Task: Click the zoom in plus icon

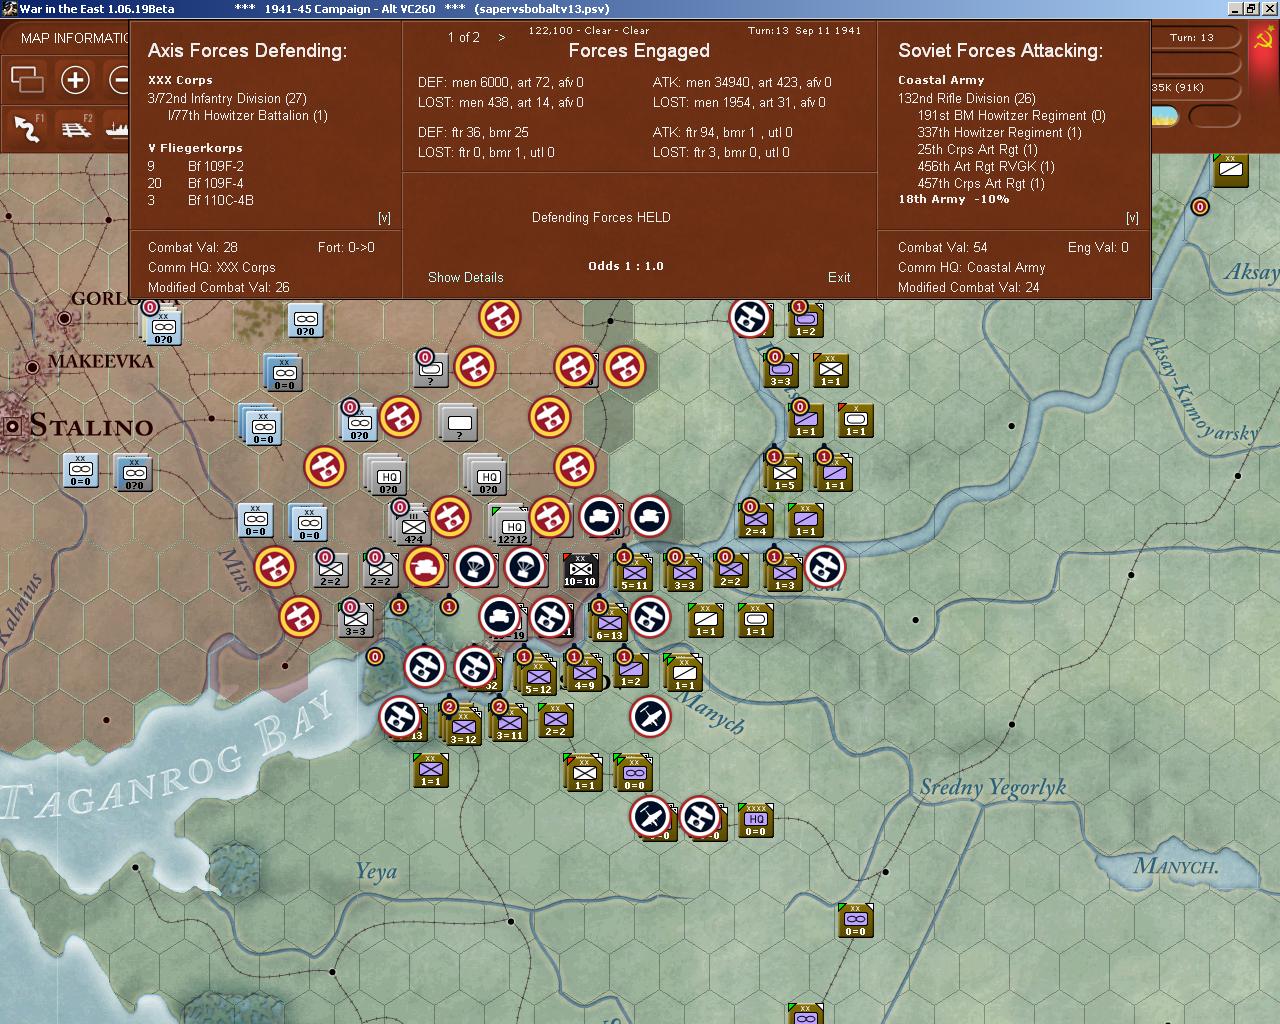Action: pyautogui.click(x=75, y=80)
